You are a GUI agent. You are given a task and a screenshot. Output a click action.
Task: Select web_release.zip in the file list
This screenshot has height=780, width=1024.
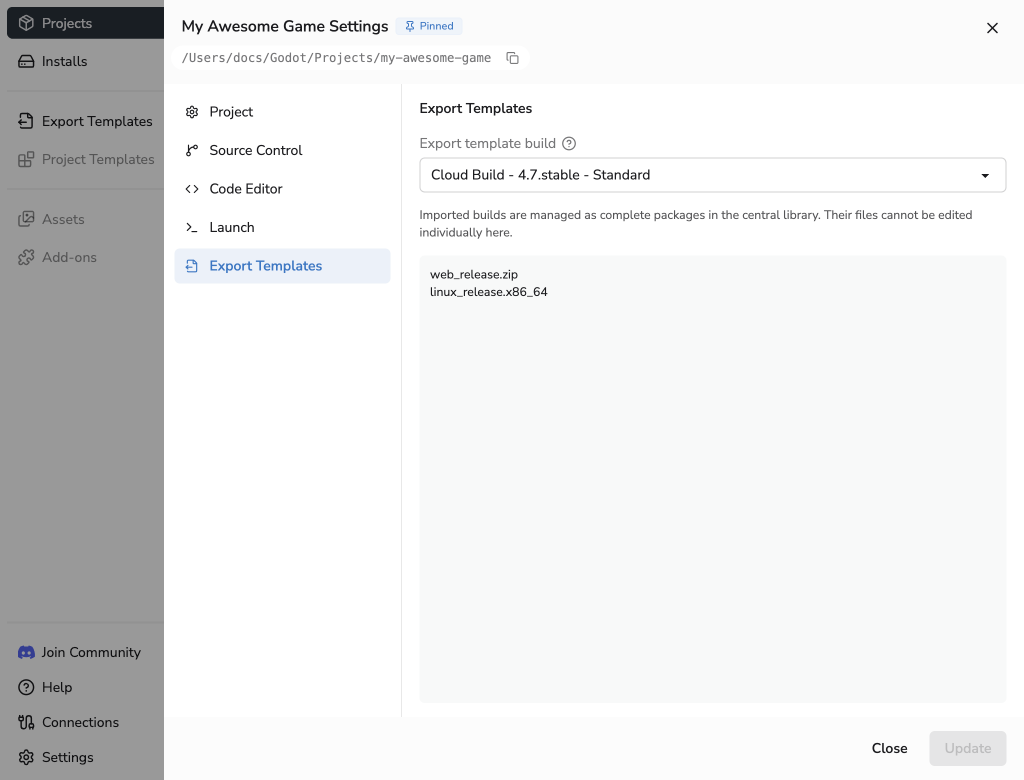pyautogui.click(x=473, y=274)
